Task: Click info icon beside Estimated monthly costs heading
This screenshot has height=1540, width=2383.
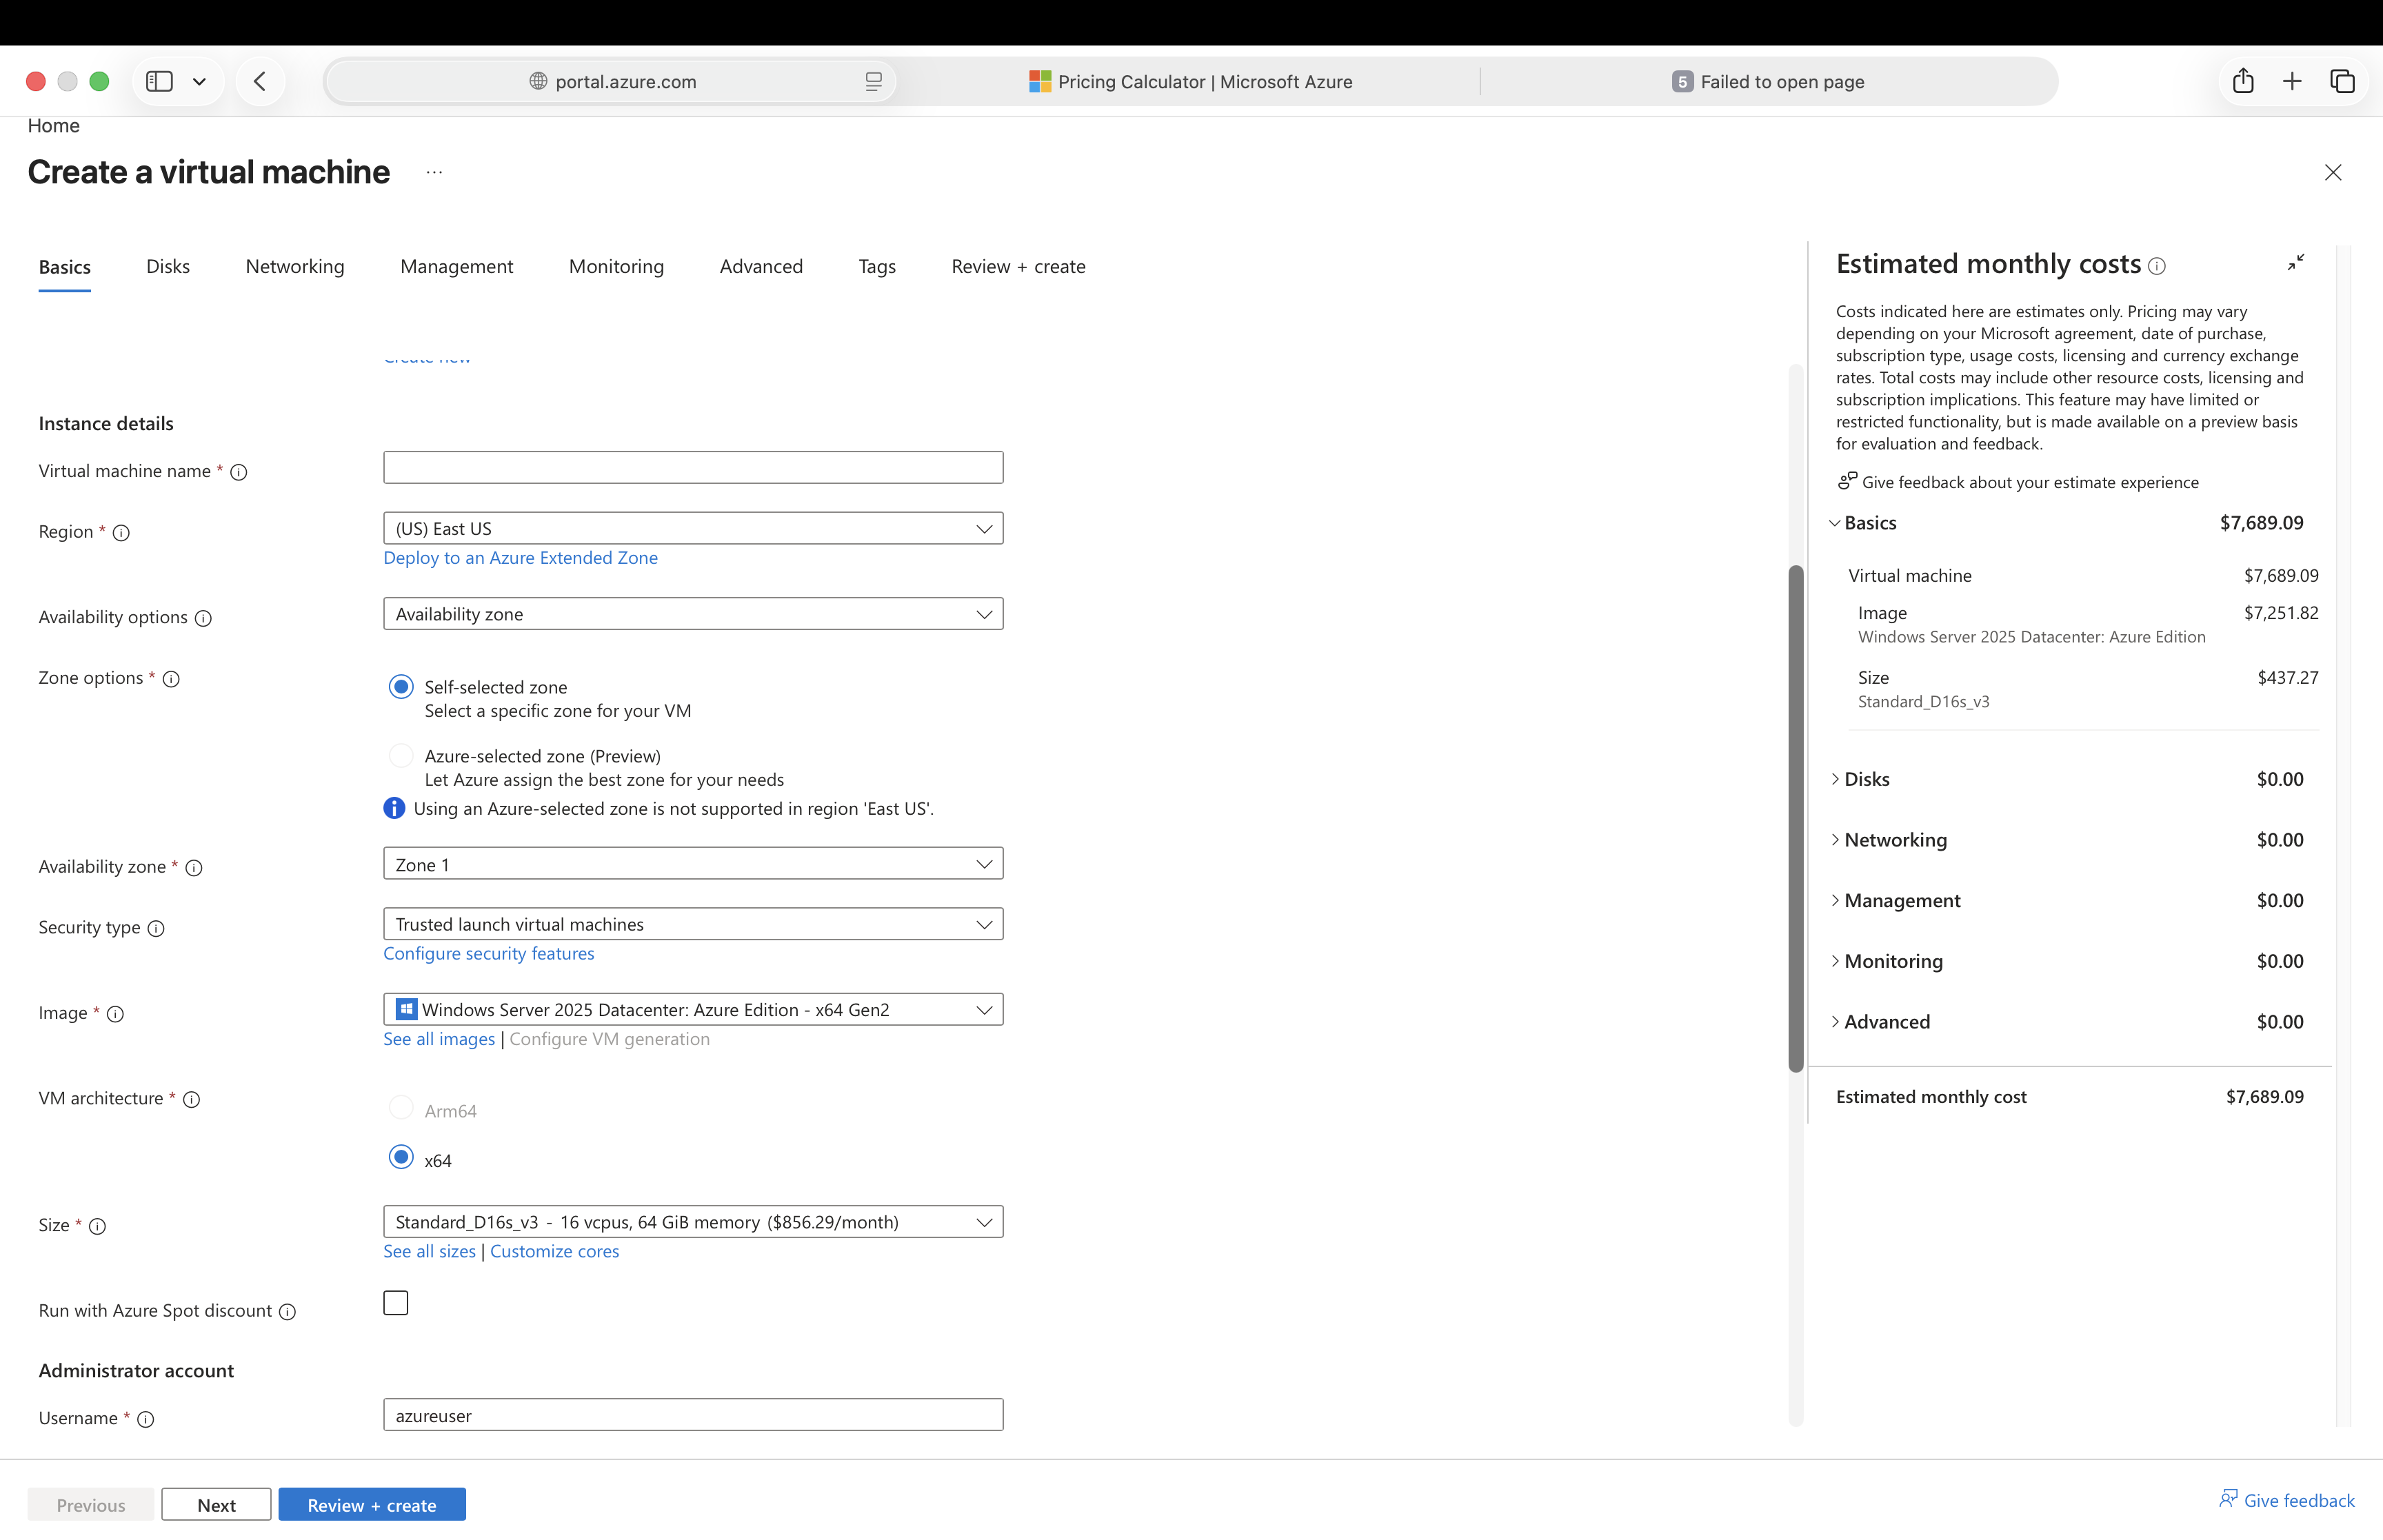Action: [x=2157, y=266]
